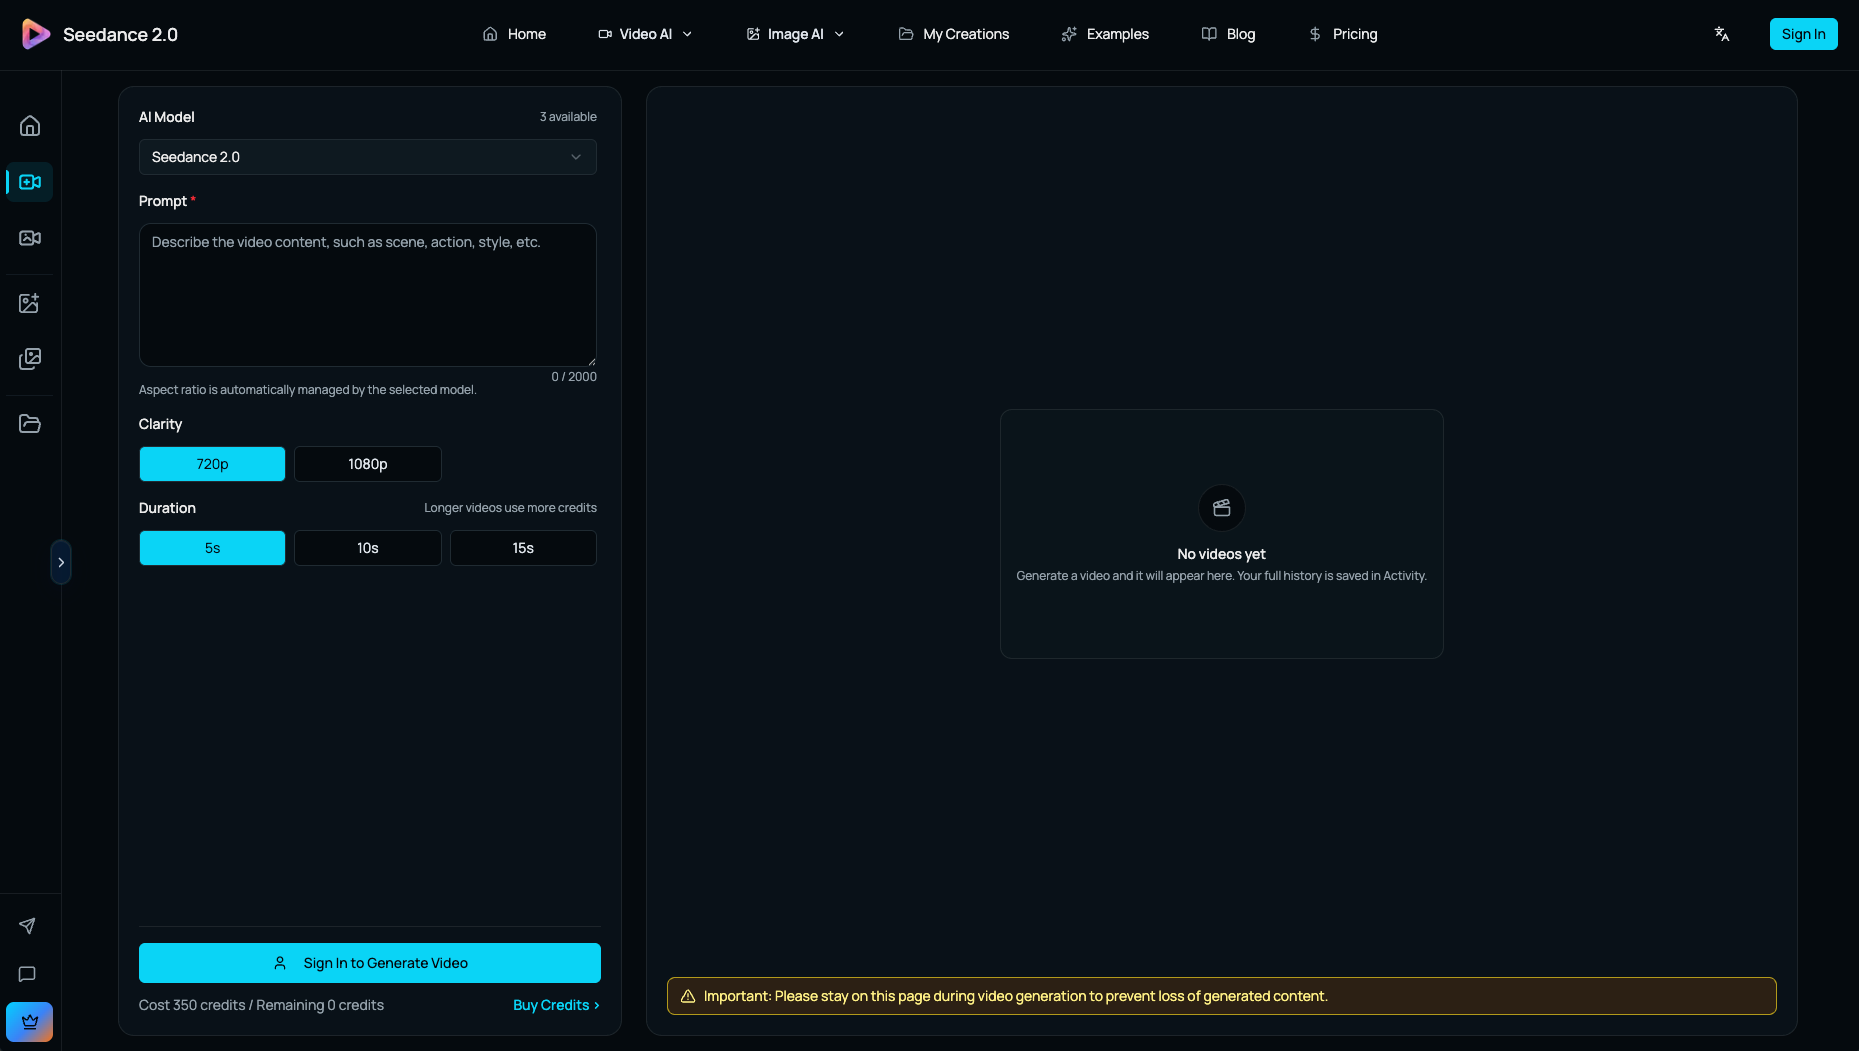The width and height of the screenshot is (1859, 1051).
Task: Select the image-to-video sidebar icon
Action: pos(29,238)
